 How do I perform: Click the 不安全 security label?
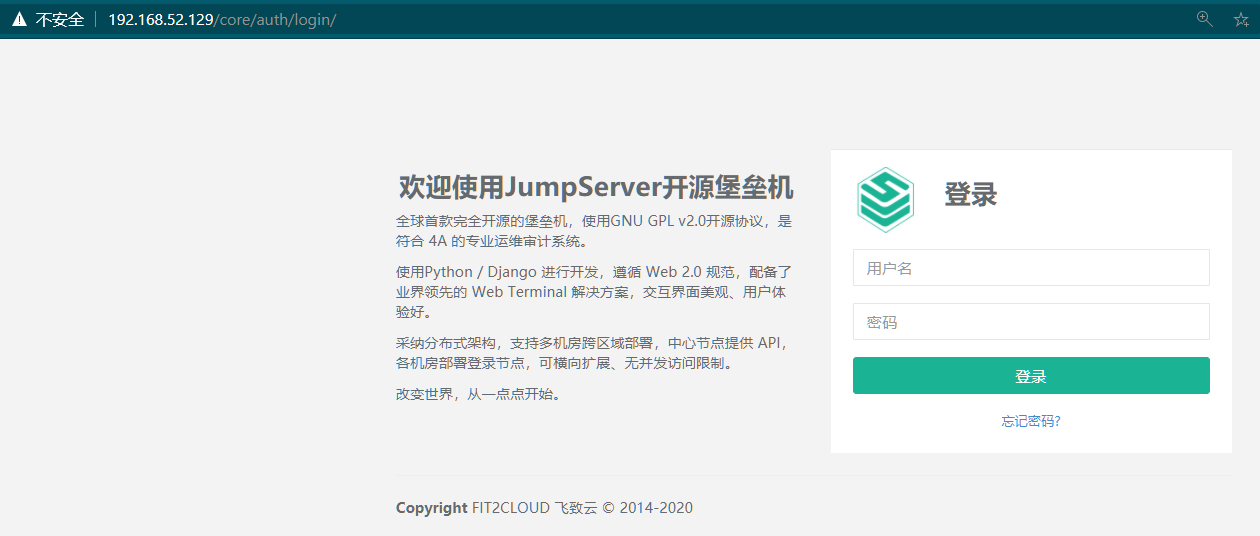point(60,20)
